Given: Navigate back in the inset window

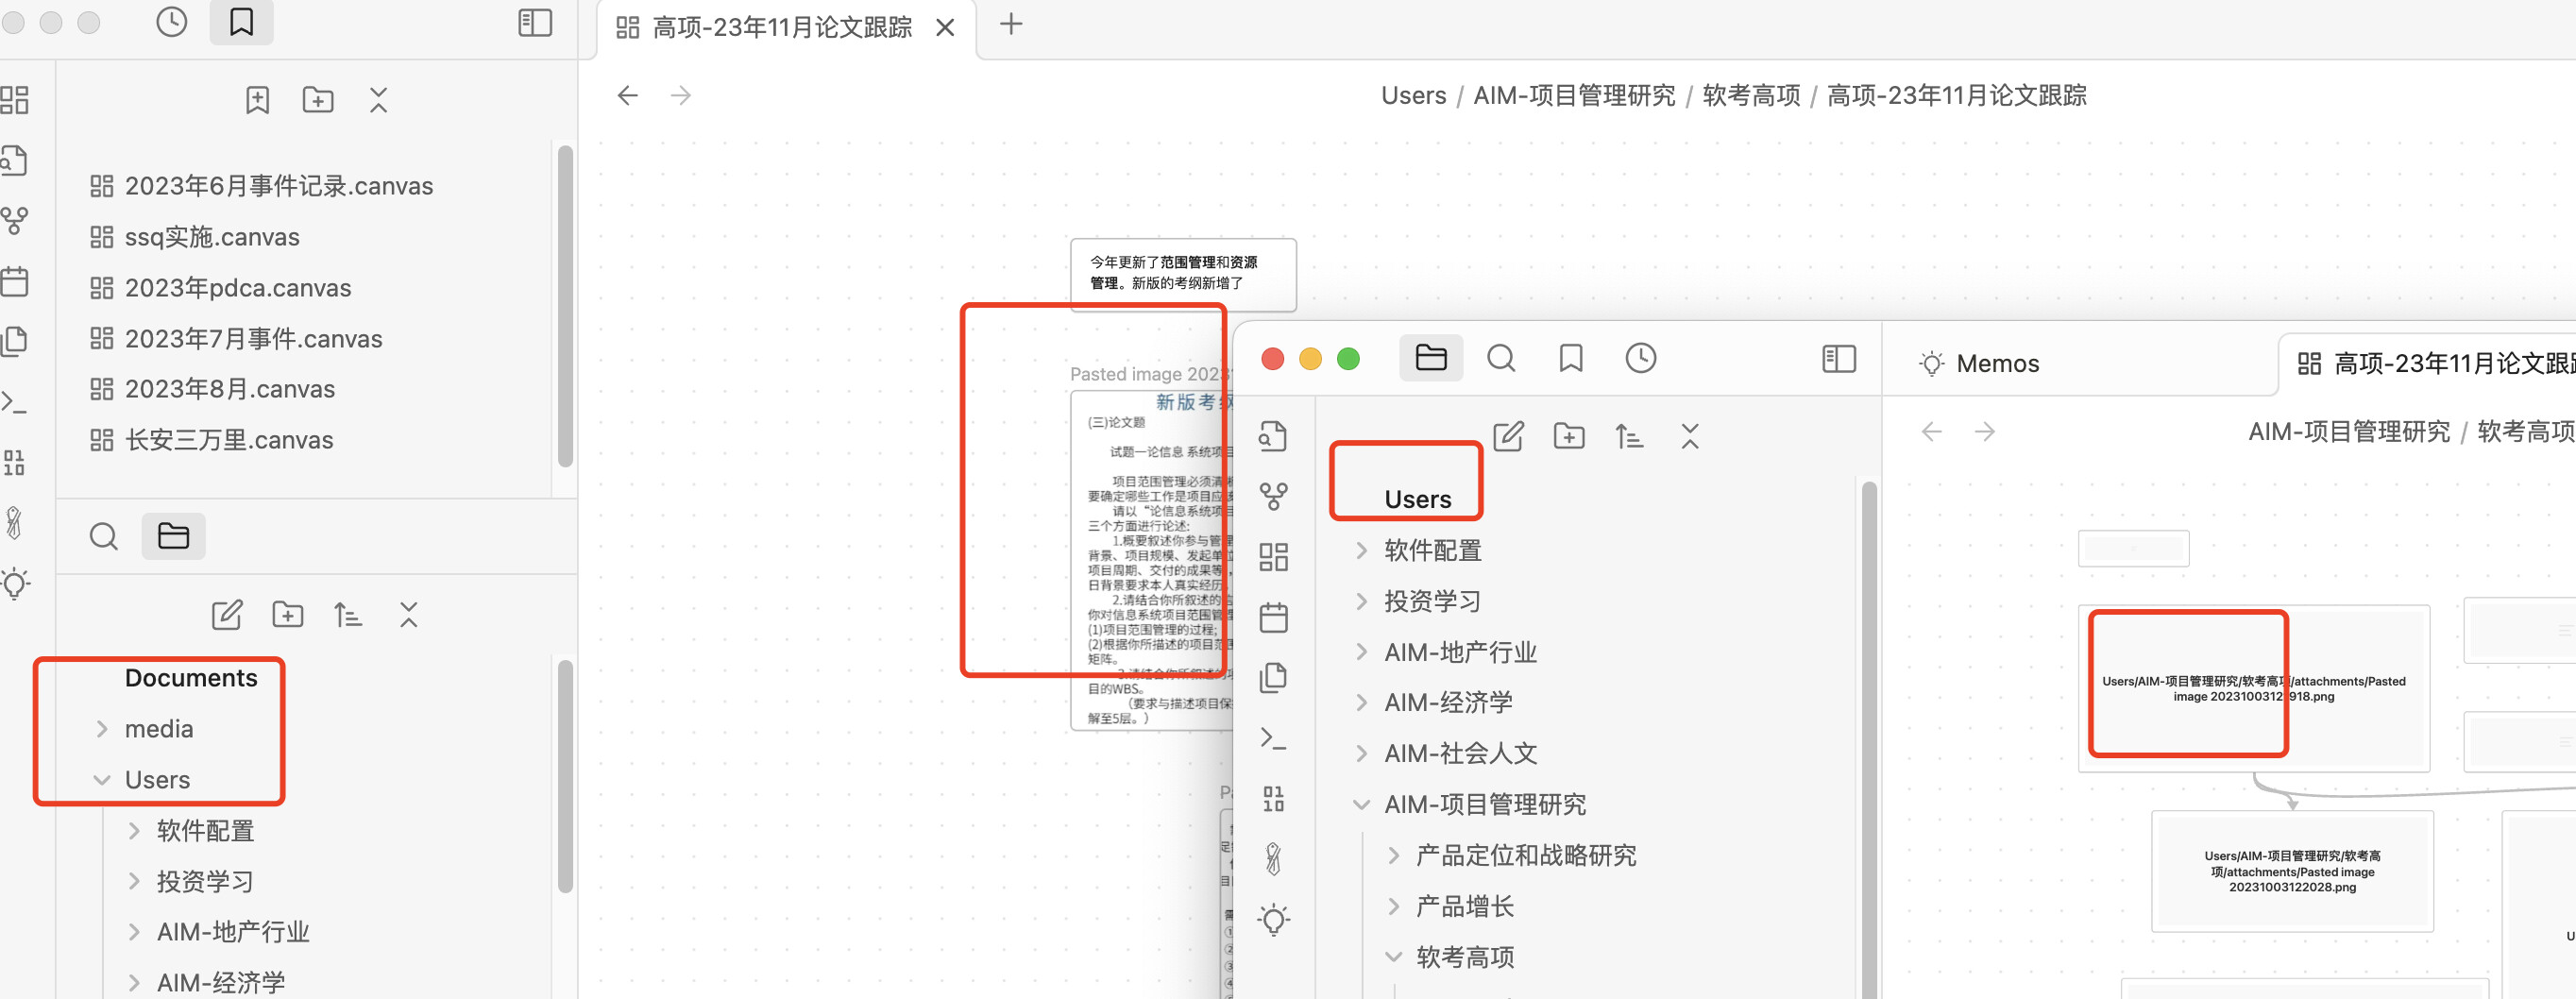Looking at the screenshot, I should [x=1932, y=431].
